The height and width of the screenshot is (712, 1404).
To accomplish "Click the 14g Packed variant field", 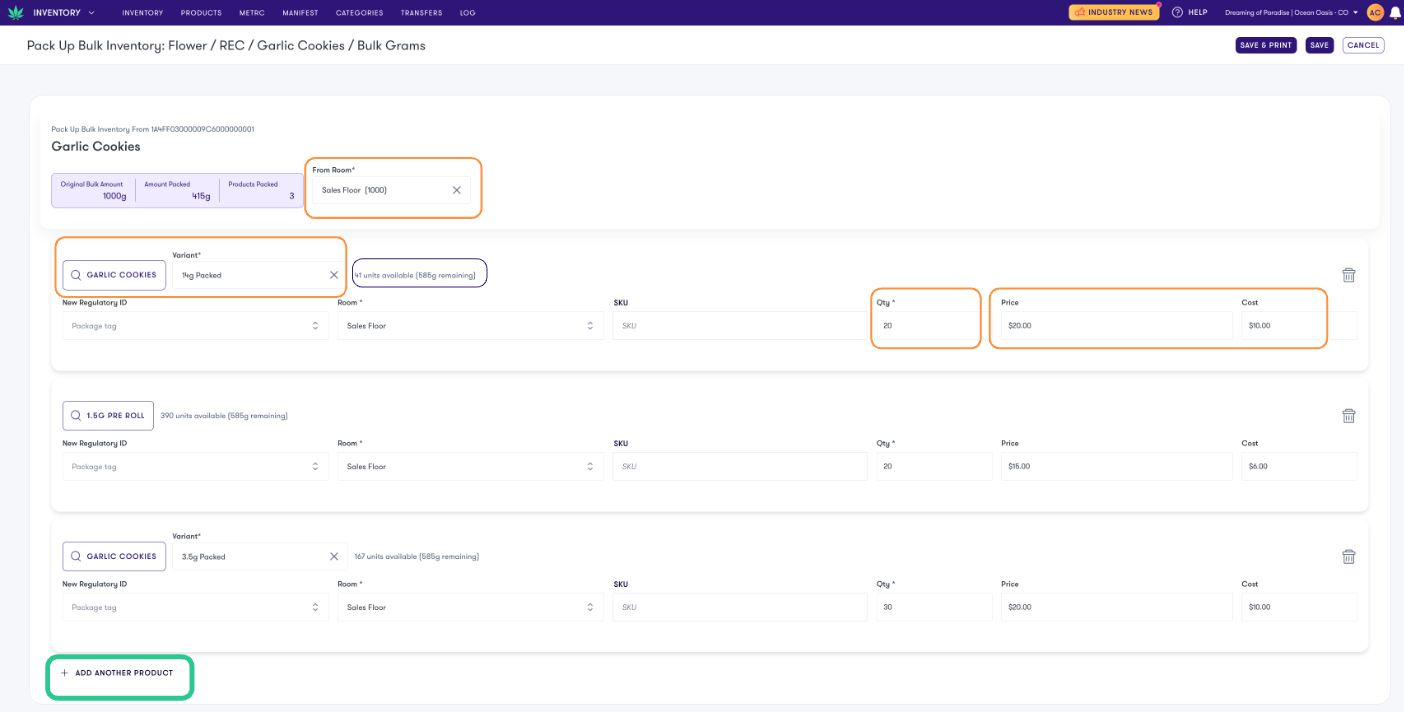I will coord(260,275).
